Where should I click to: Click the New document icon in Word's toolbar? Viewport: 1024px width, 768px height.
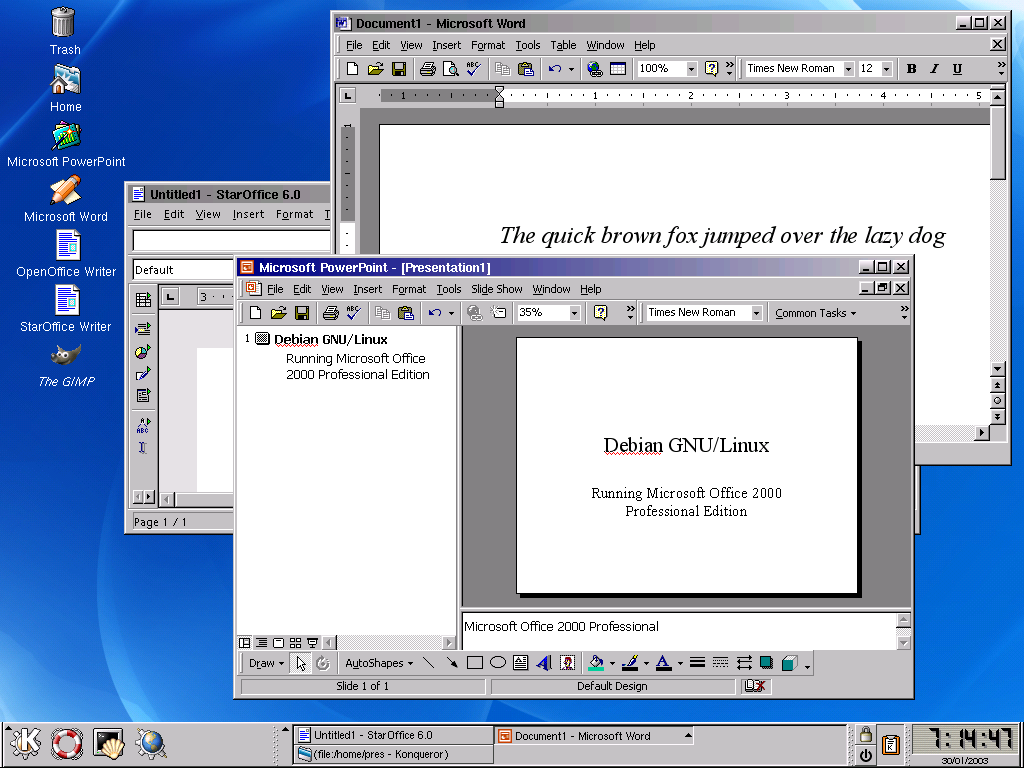tap(352, 69)
